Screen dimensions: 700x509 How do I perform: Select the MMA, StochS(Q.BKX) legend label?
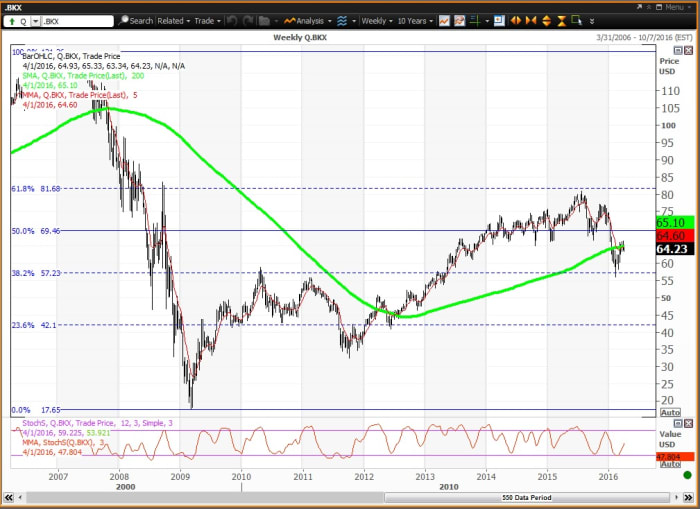coord(63,442)
